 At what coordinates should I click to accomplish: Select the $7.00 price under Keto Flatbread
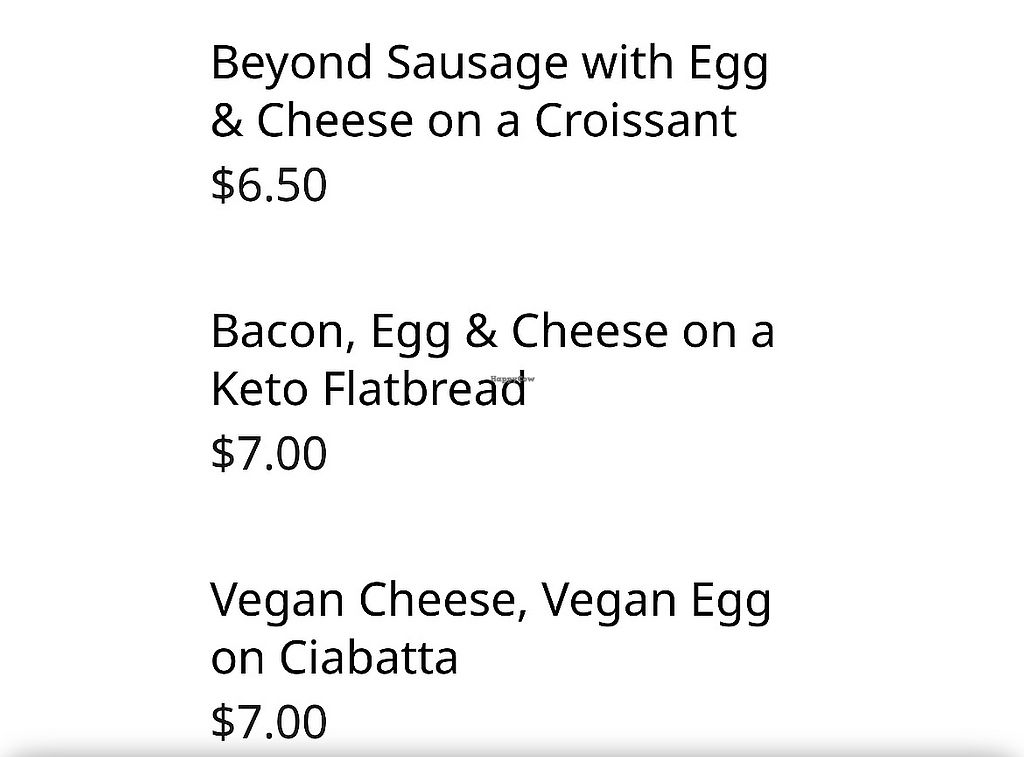[x=269, y=453]
